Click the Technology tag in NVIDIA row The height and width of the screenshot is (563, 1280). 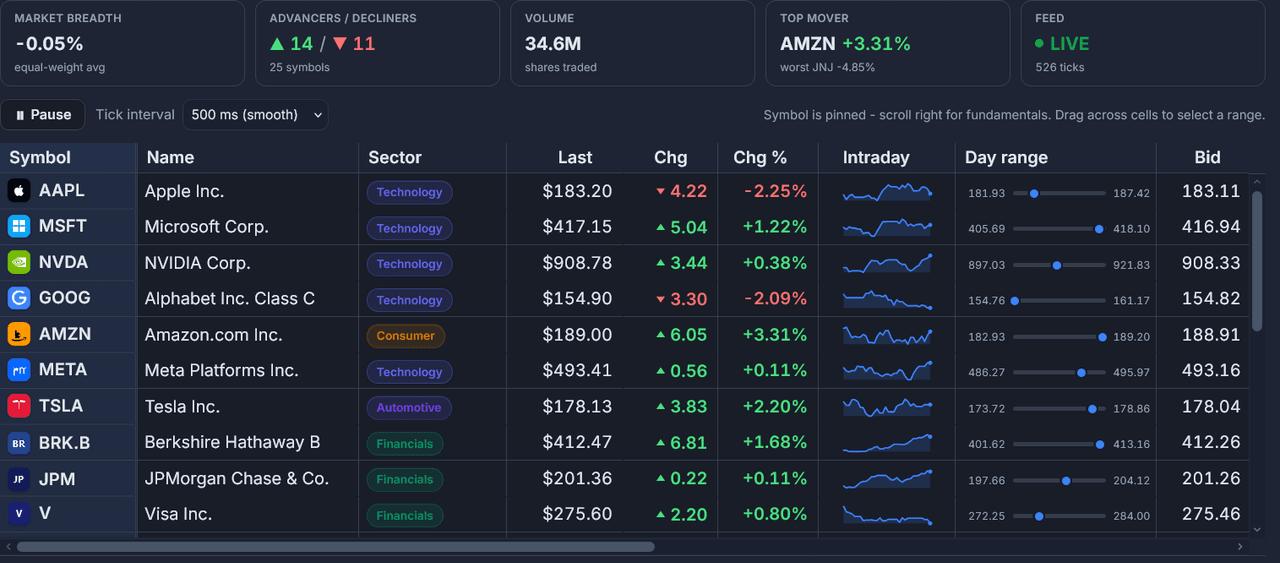(409, 264)
